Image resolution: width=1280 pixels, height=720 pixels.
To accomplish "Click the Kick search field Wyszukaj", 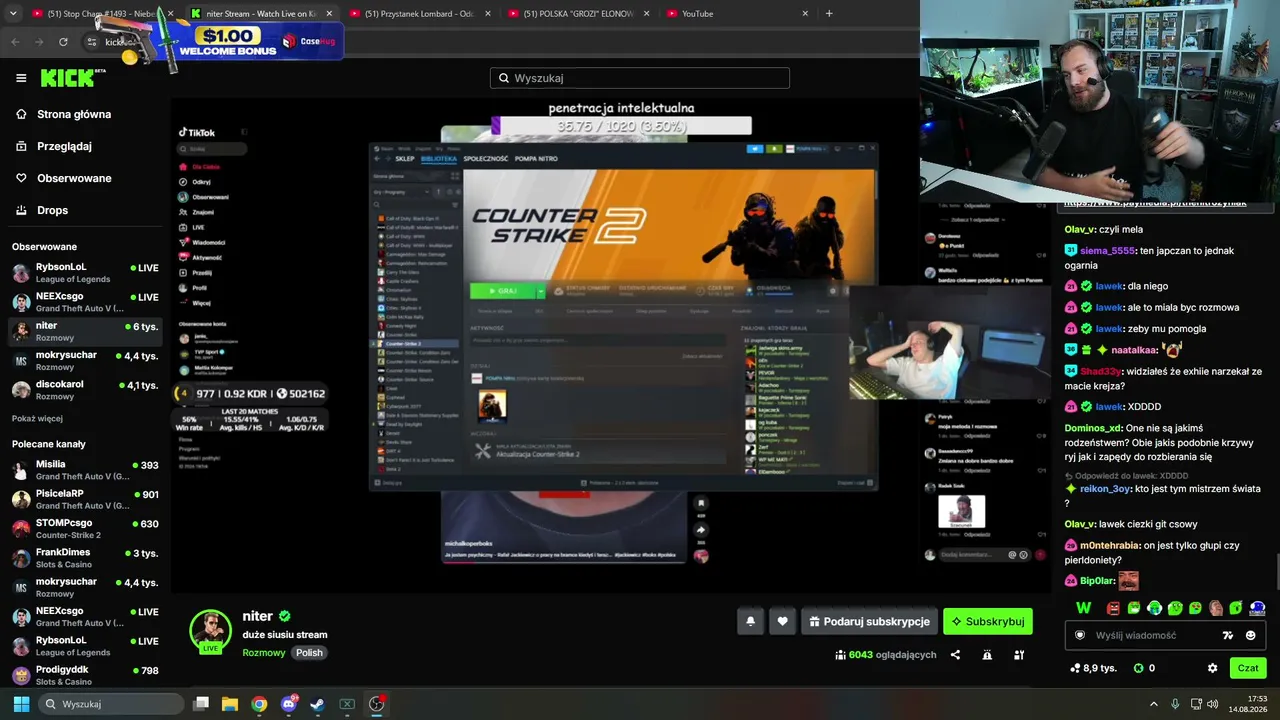I will pos(640,78).
